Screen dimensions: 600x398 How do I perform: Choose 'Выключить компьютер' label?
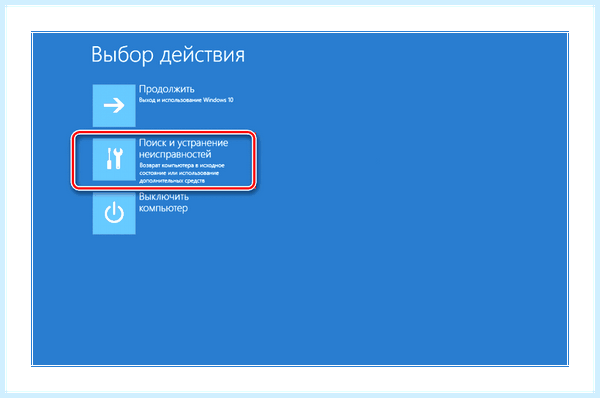click(x=164, y=202)
